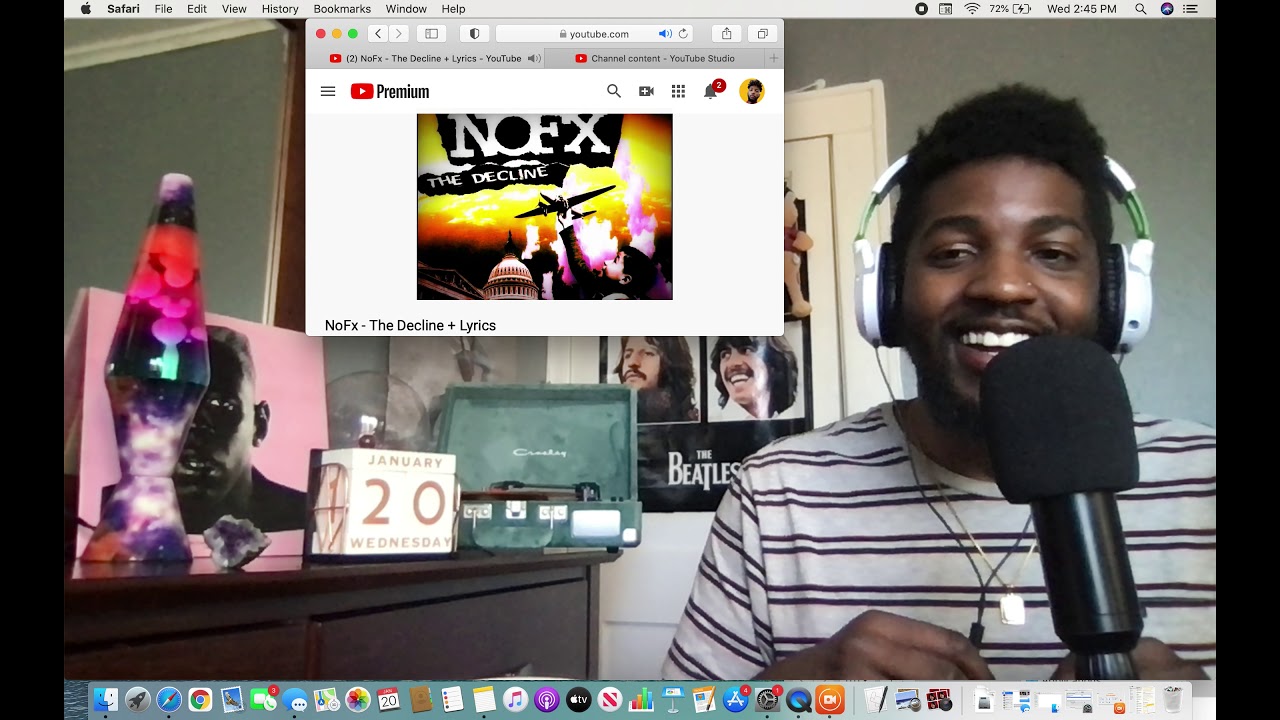The width and height of the screenshot is (1280, 720).
Task: Open Finder from the Dock
Action: tap(106, 700)
